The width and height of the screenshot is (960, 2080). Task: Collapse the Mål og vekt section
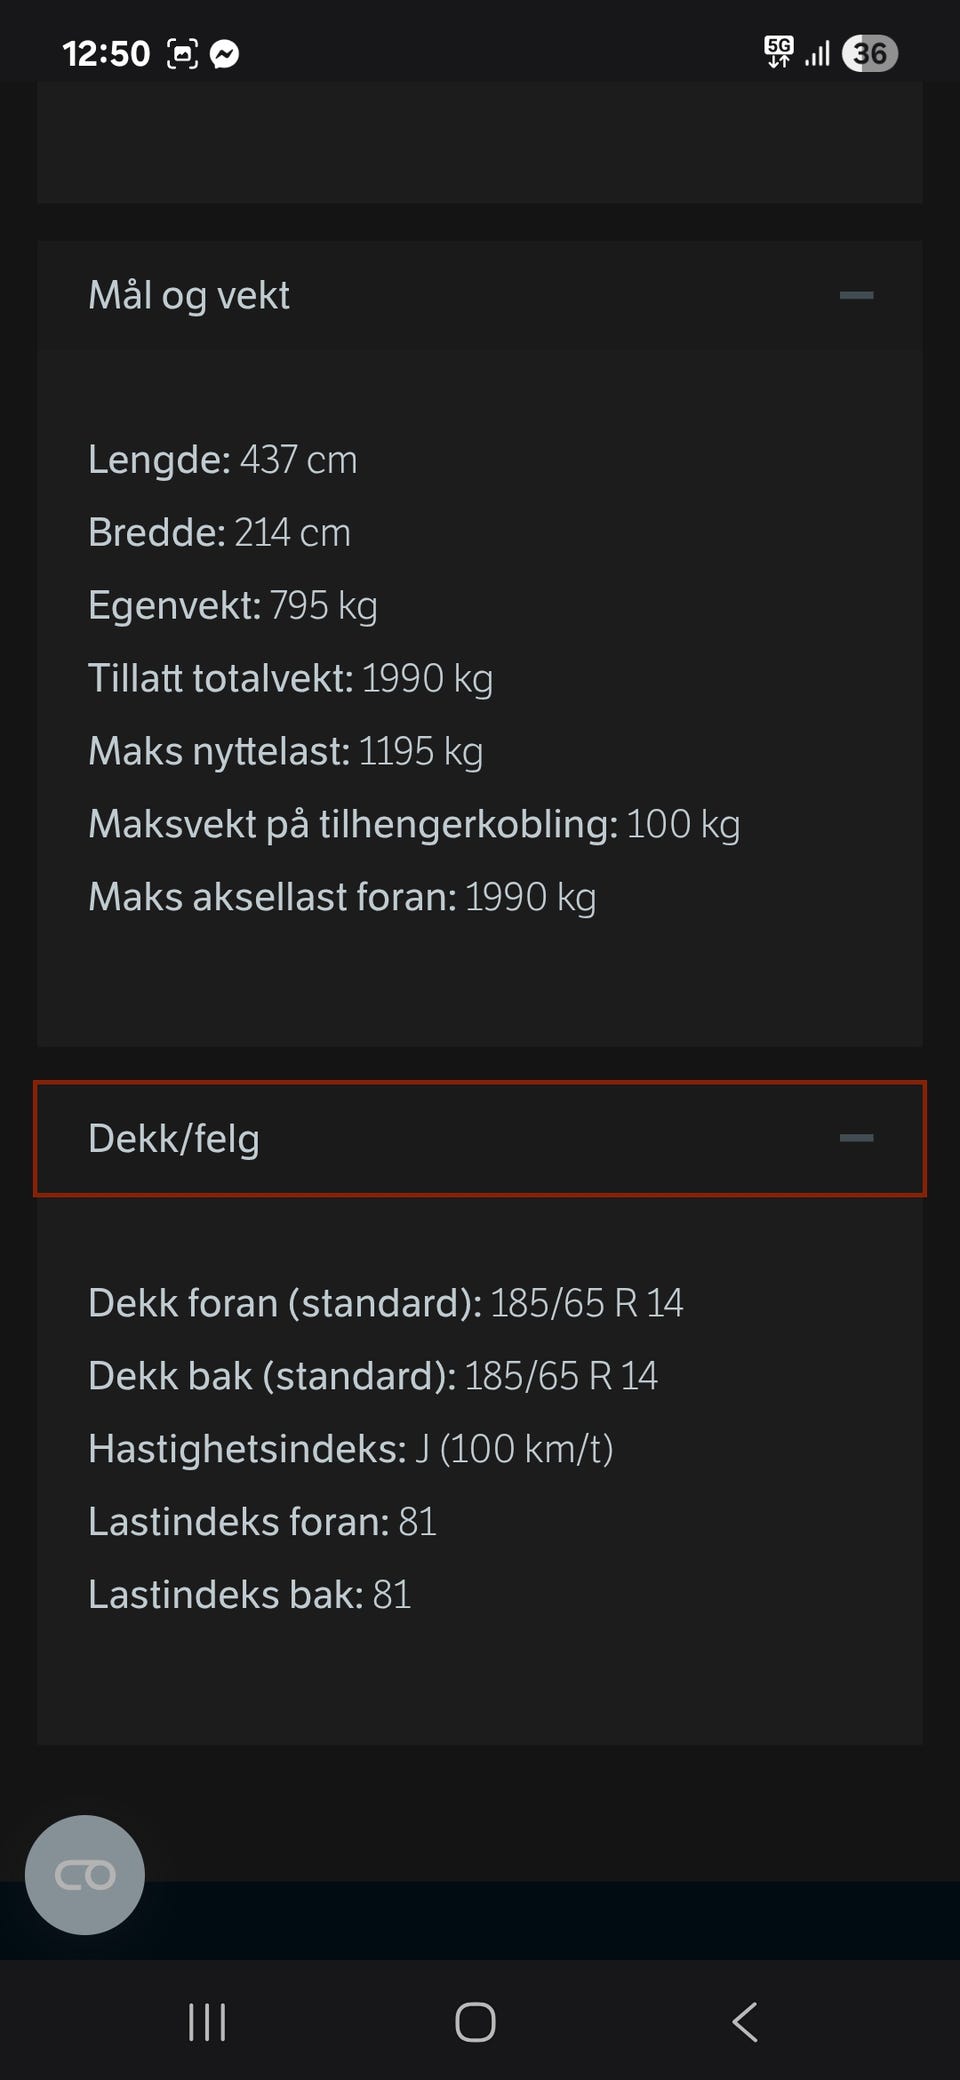pos(856,295)
